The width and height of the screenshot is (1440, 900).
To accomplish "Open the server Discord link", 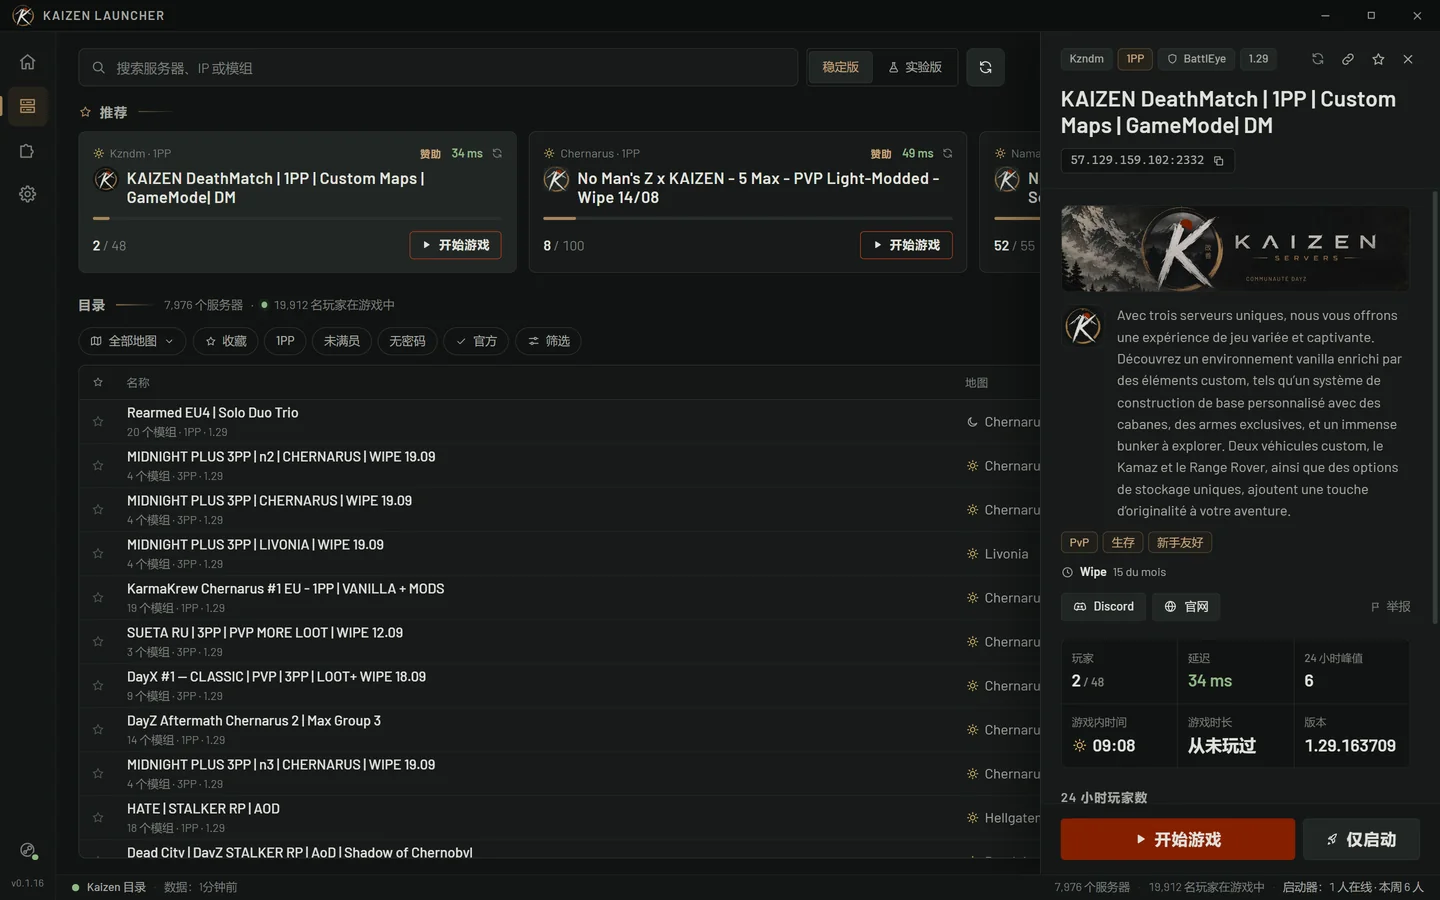I will coord(1104,607).
